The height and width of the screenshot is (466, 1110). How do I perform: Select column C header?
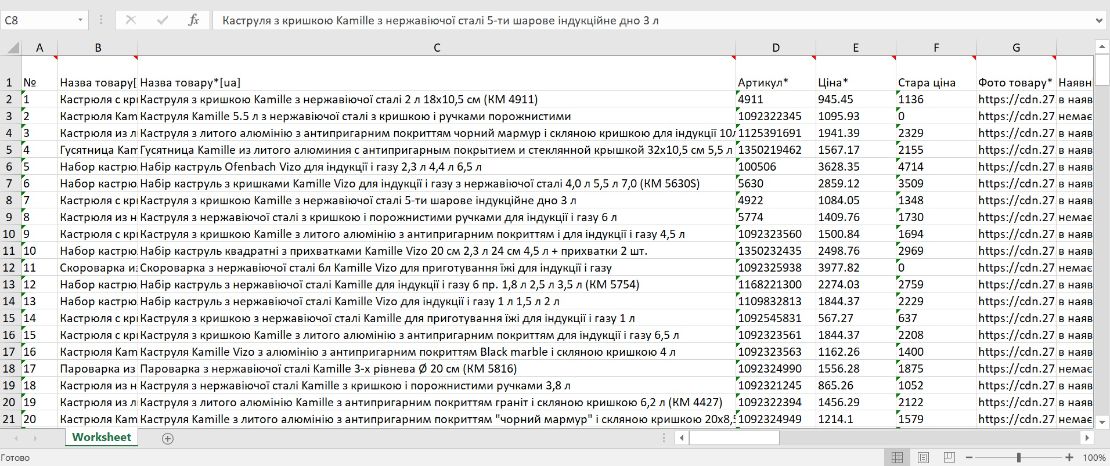click(x=437, y=48)
